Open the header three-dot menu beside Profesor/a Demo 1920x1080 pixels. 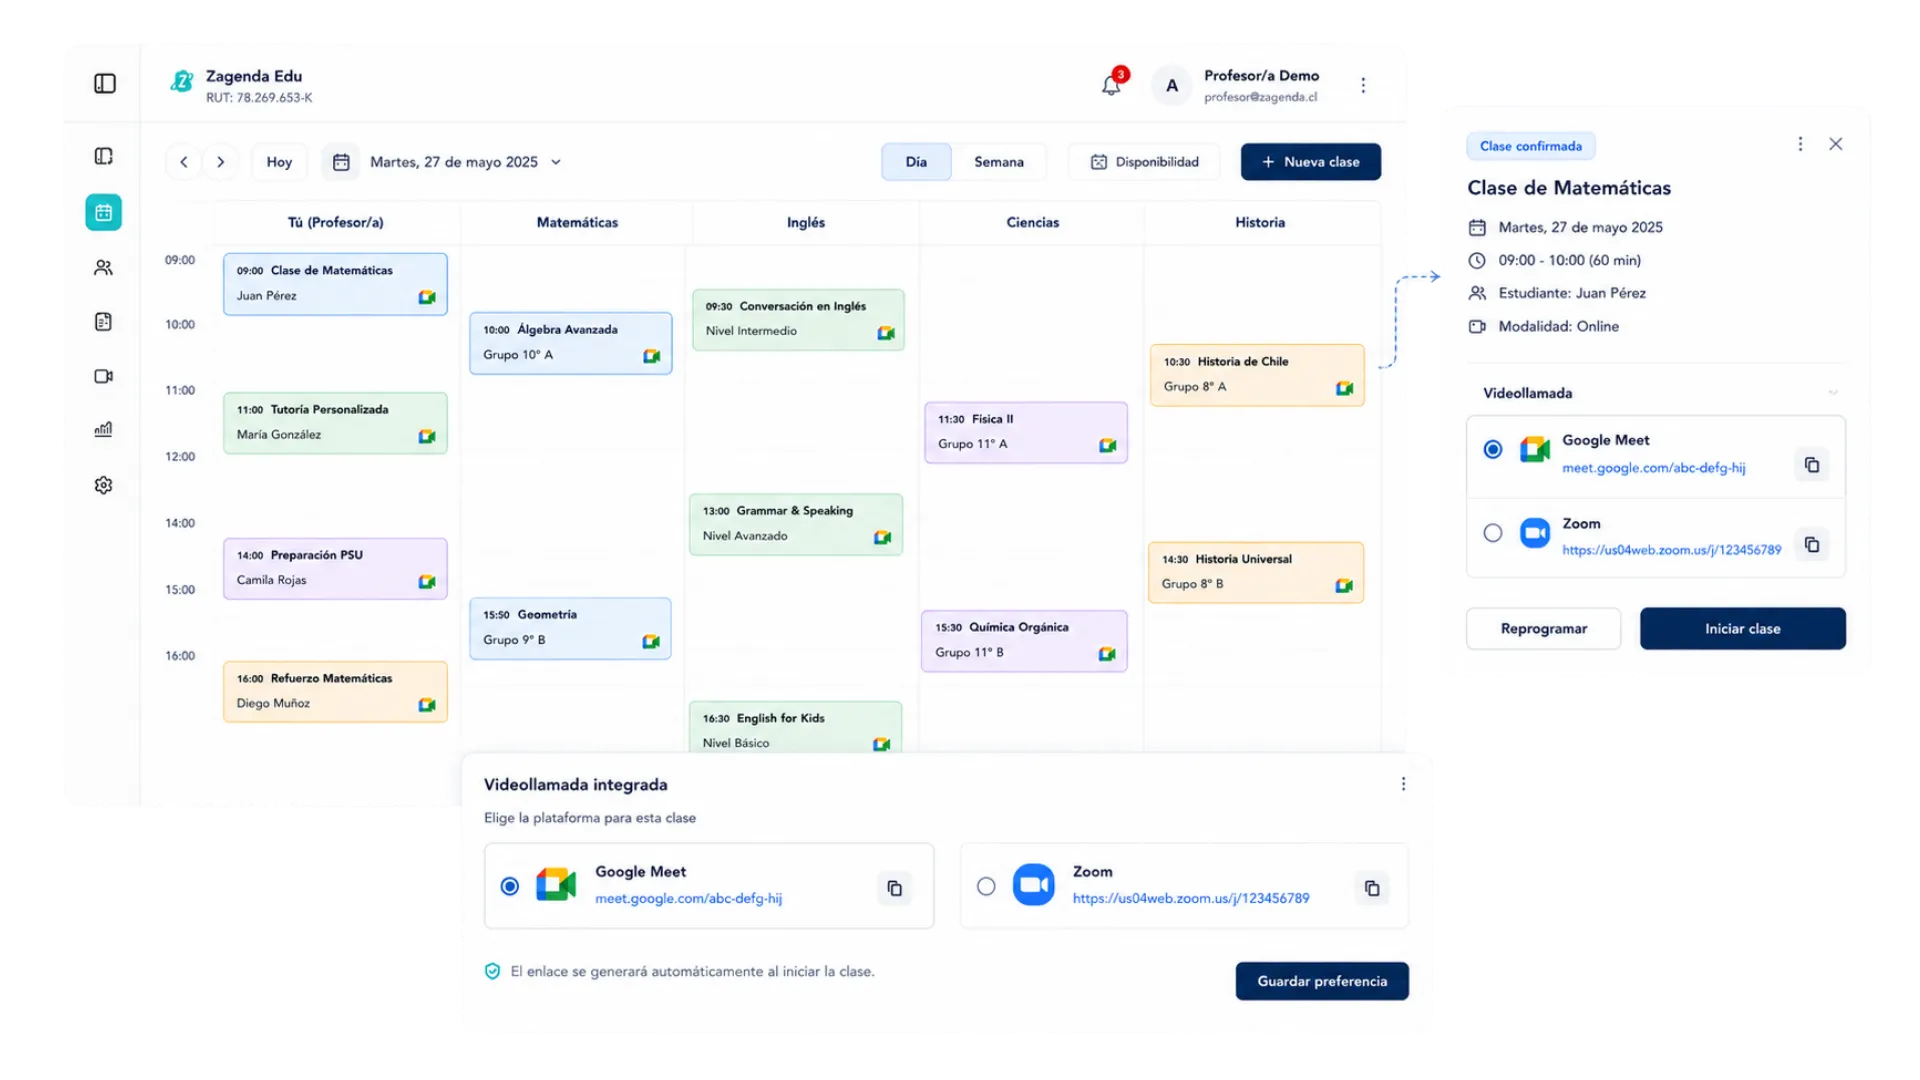(x=1363, y=85)
